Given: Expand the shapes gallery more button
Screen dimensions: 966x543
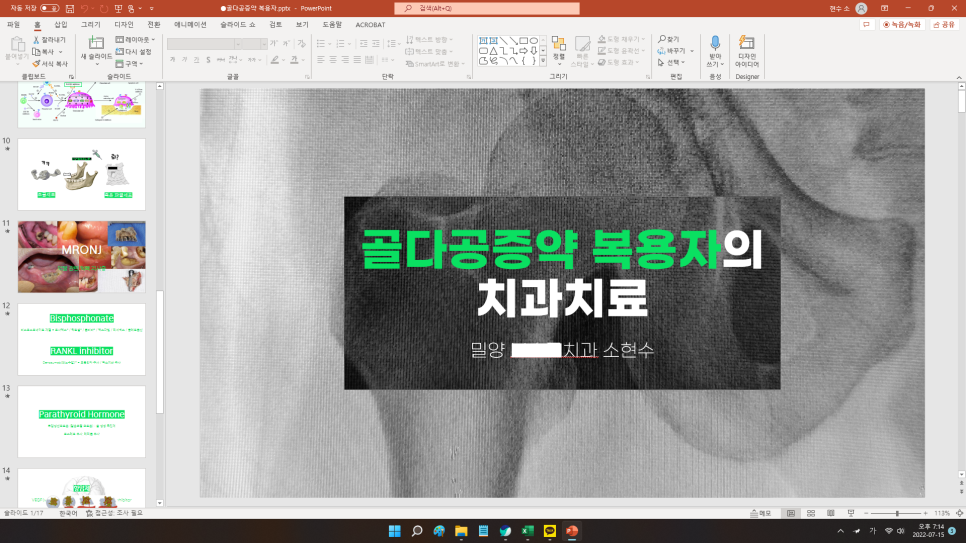Looking at the screenshot, I should click(x=543, y=62).
